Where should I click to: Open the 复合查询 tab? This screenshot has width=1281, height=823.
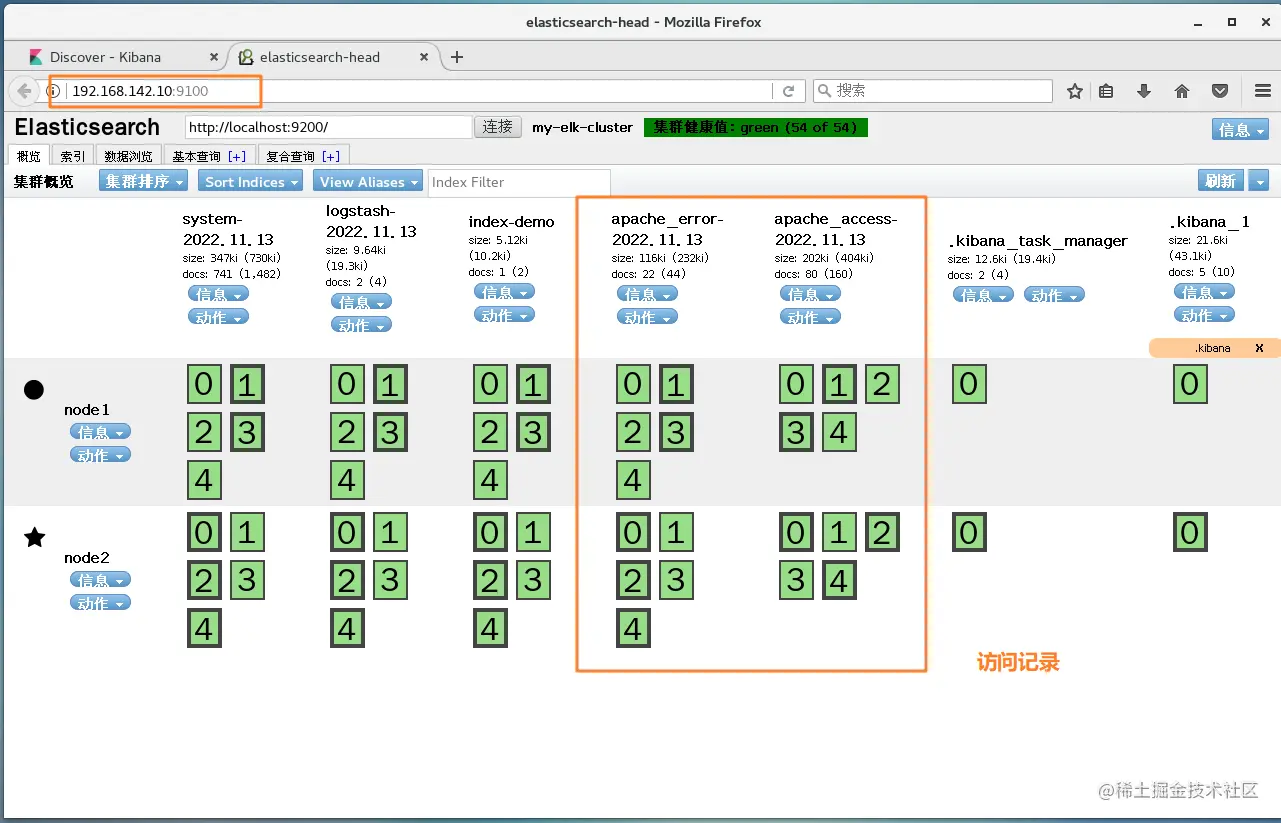click(302, 156)
